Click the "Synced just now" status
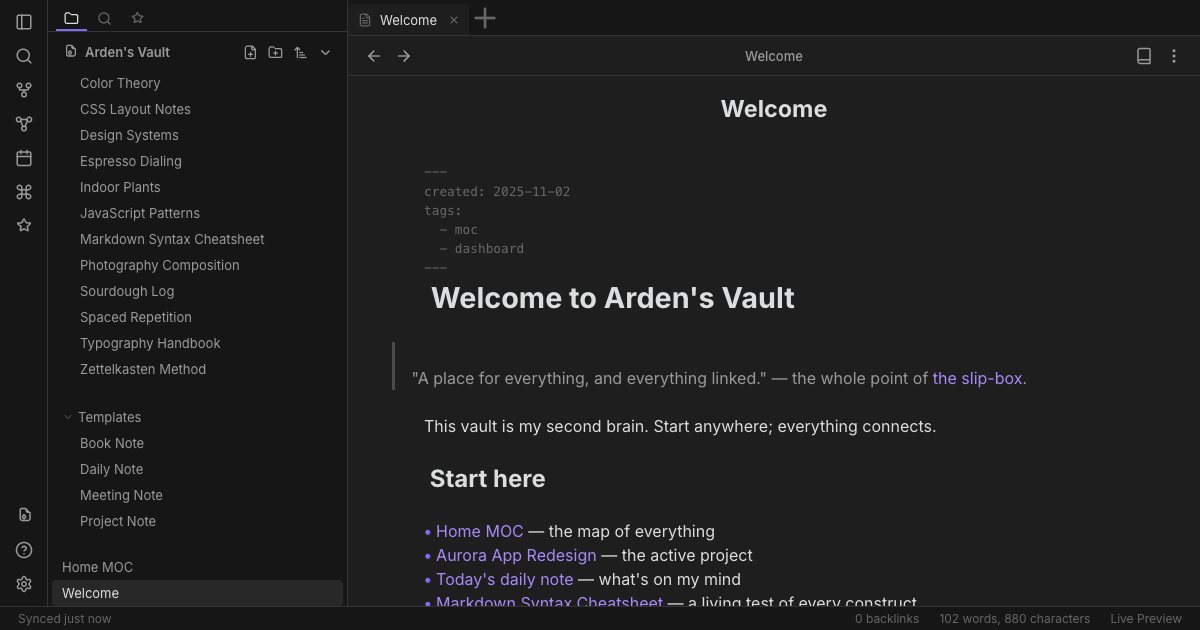1200x630 pixels. click(65, 619)
